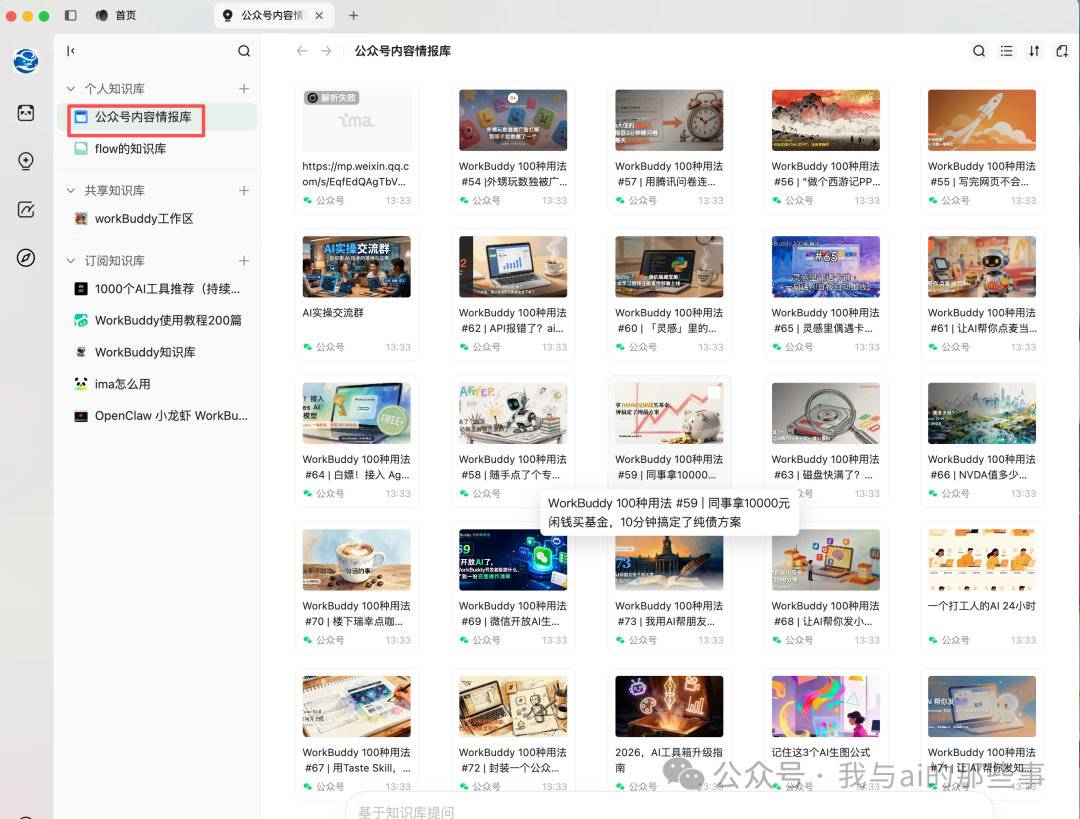Open the panda-face icon in the left rail
This screenshot has height=819, width=1080.
coord(25,113)
